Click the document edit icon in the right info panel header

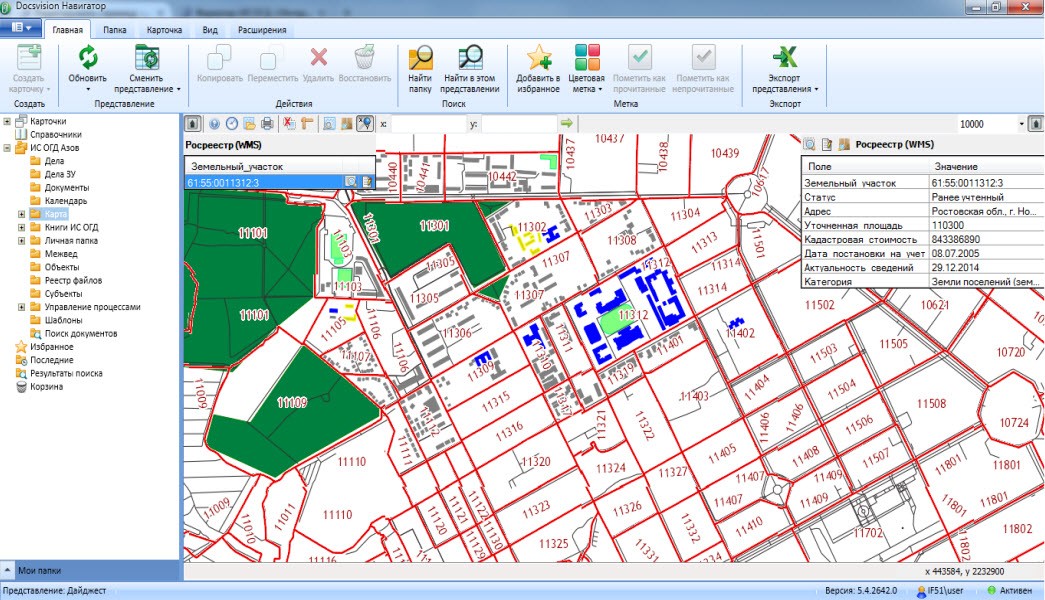(x=827, y=144)
